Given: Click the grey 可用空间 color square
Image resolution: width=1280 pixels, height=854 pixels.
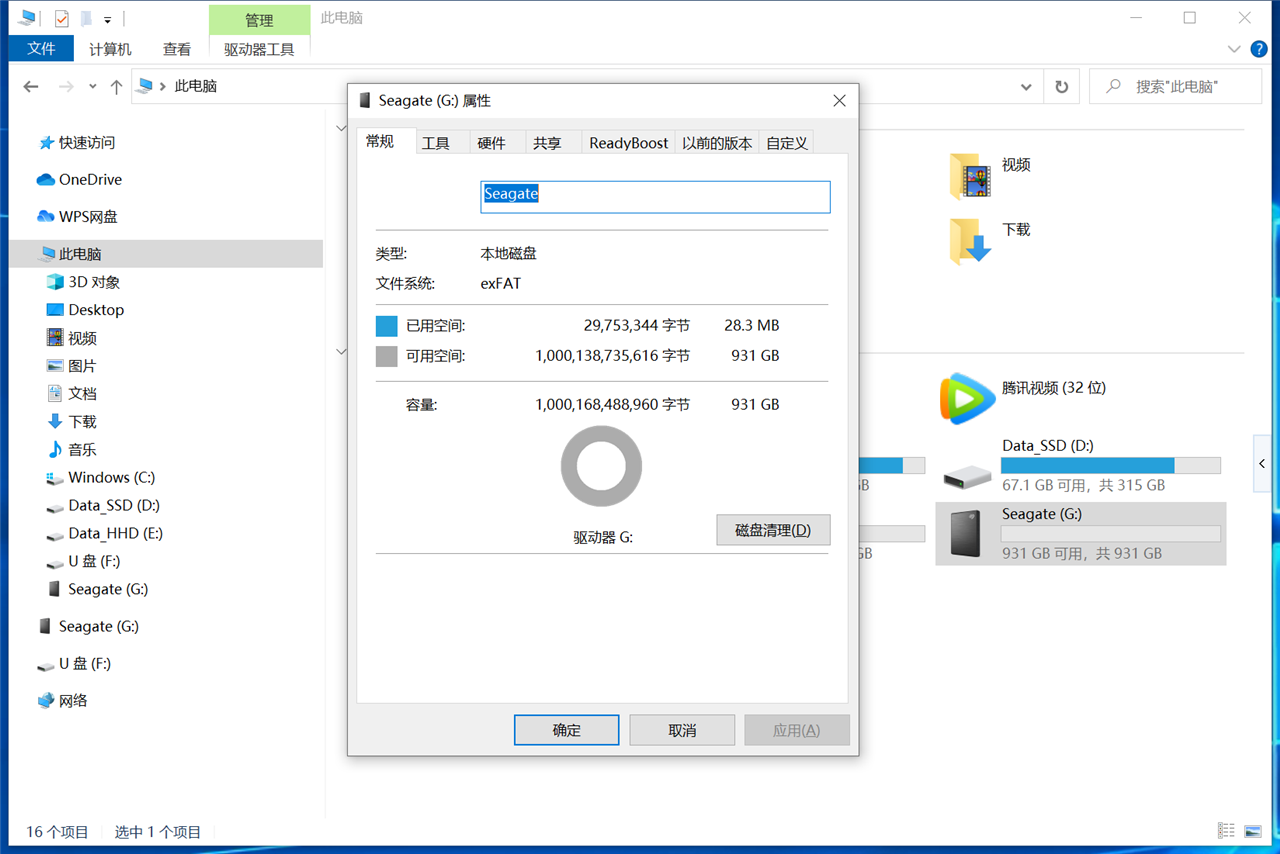Looking at the screenshot, I should point(386,356).
